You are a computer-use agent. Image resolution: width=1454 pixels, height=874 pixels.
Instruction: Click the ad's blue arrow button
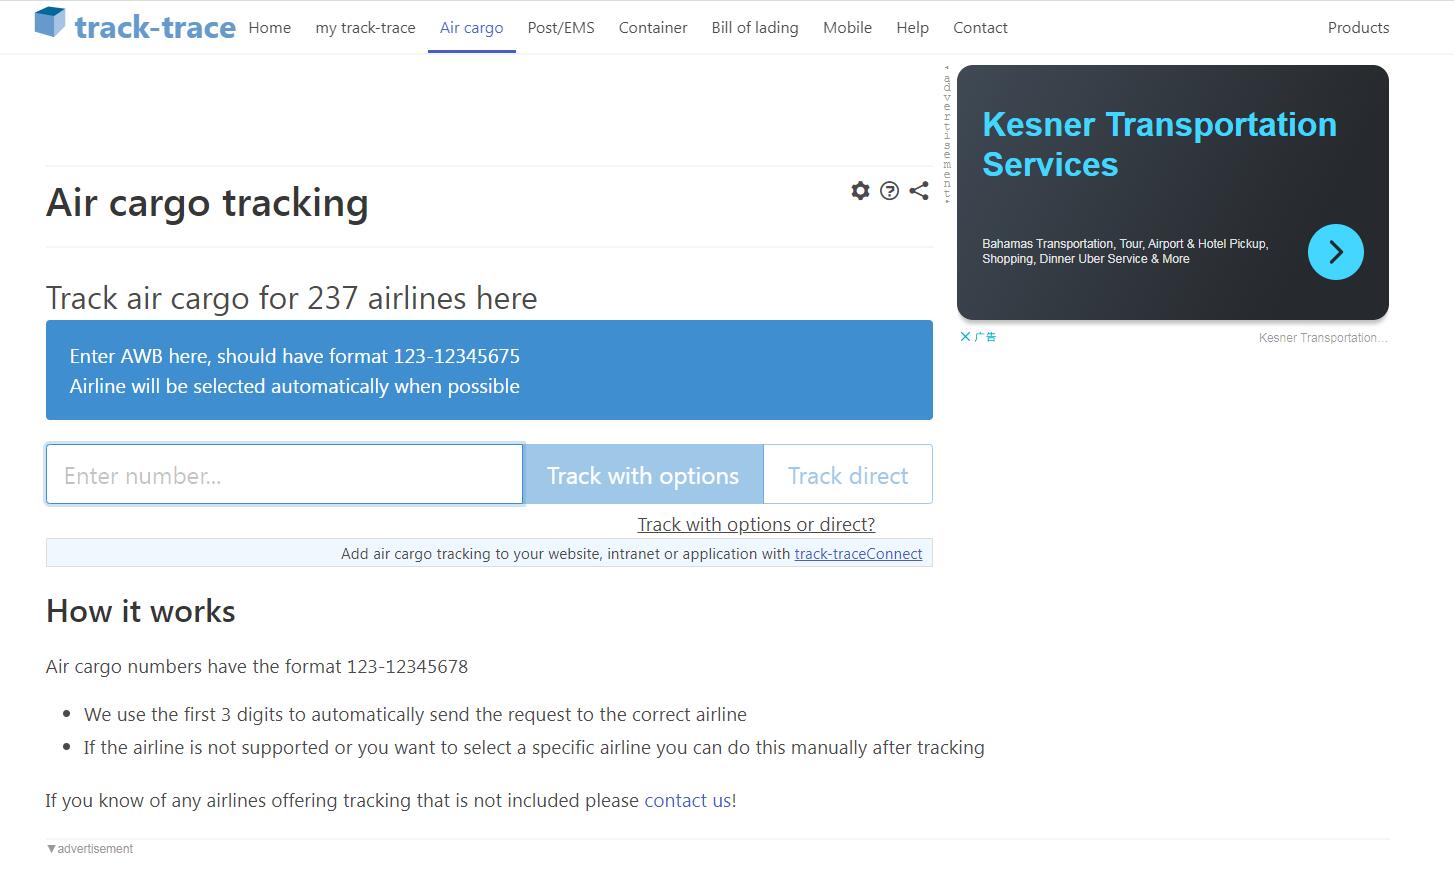point(1335,252)
